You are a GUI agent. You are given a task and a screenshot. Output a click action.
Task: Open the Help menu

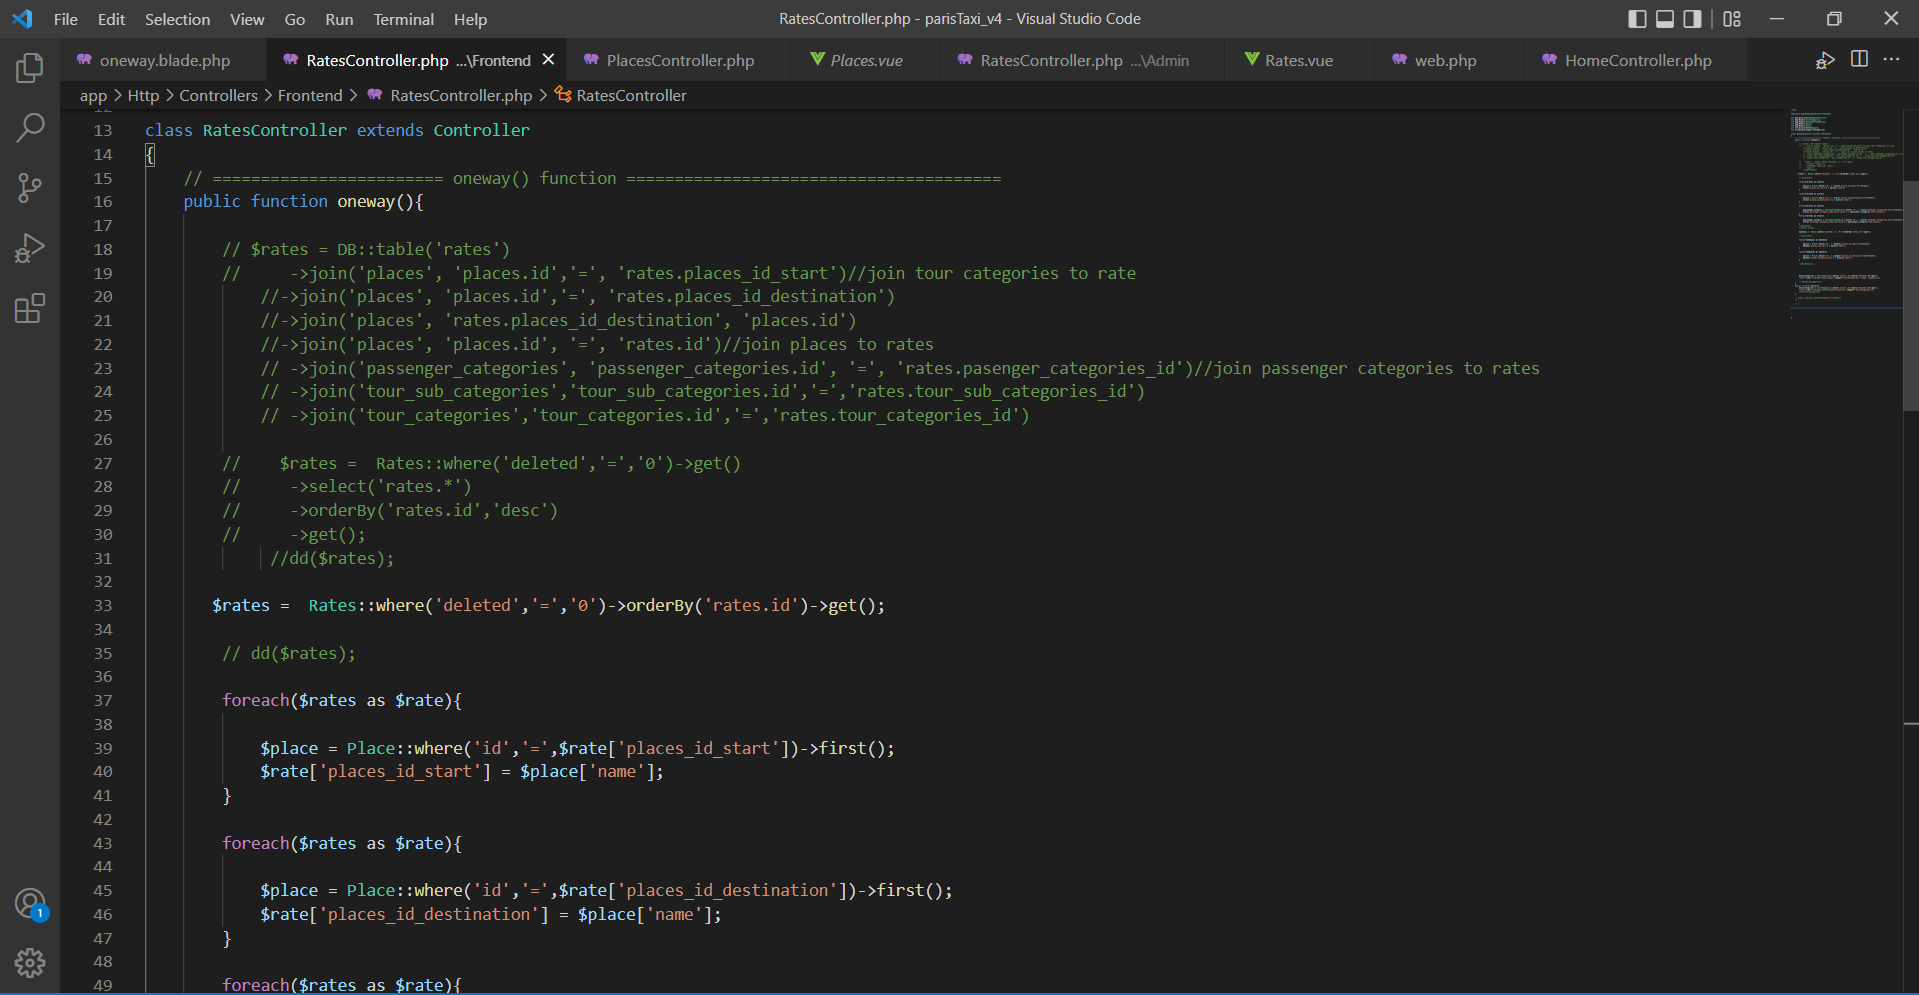coord(470,19)
